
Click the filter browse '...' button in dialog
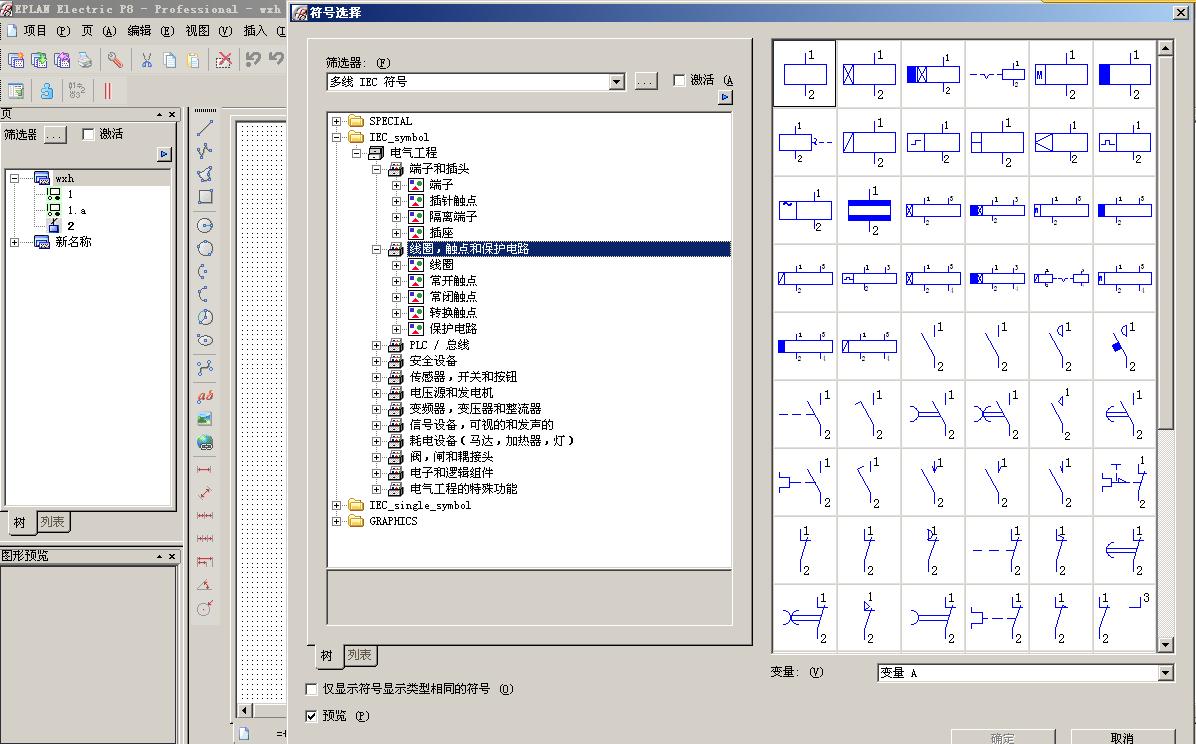click(646, 81)
